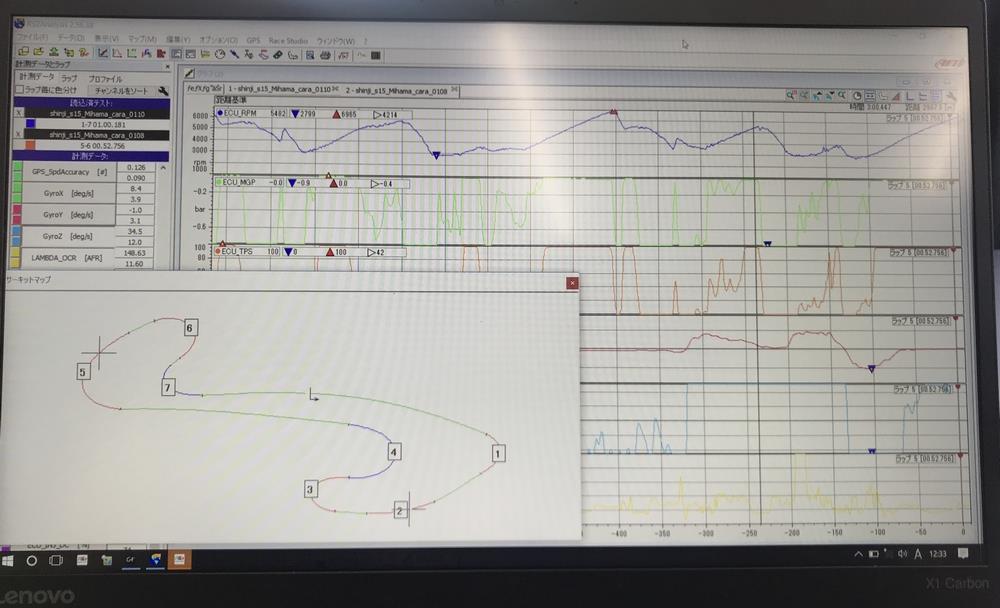Switch to the プロファイル tab

(x=105, y=79)
